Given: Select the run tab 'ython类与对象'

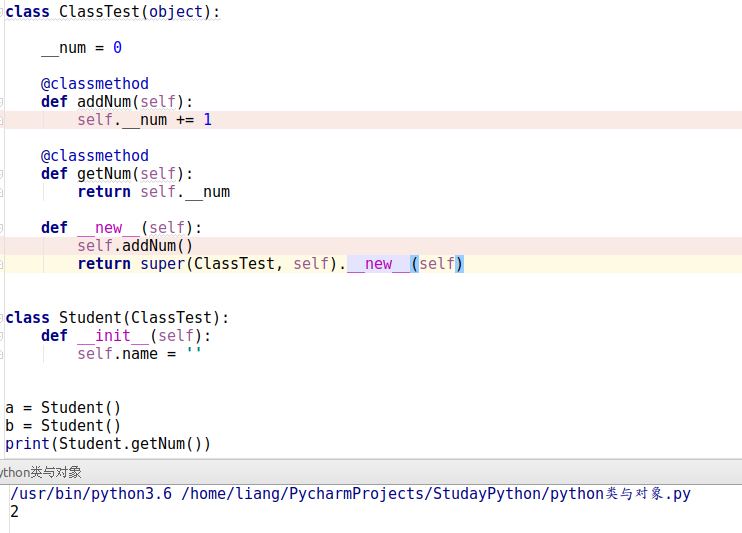Looking at the screenshot, I should click(x=41, y=472).
